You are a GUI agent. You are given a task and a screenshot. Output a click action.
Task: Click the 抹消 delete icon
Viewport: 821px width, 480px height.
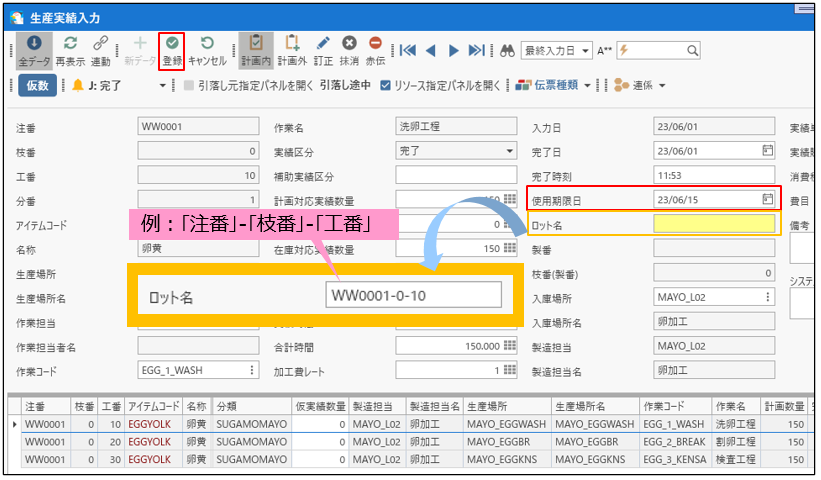[349, 51]
